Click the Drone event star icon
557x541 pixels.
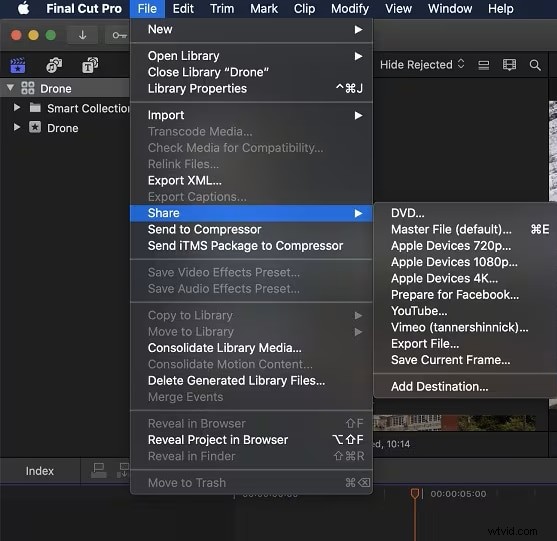point(35,127)
